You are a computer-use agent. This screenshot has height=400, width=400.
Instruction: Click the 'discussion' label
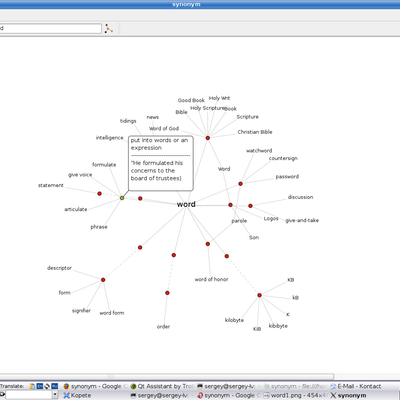point(300,197)
